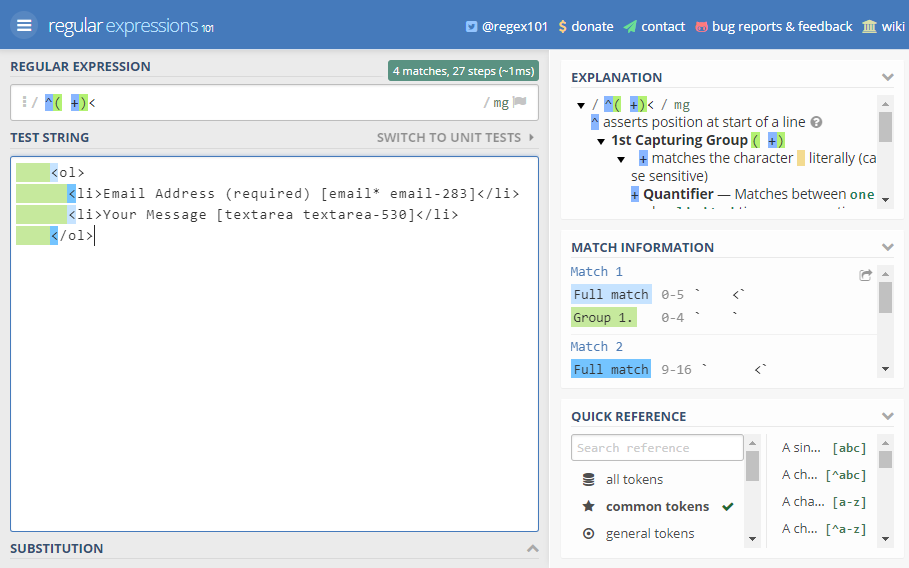Open the hamburger menu in the header
This screenshot has height=568, width=909.
pos(24,25)
